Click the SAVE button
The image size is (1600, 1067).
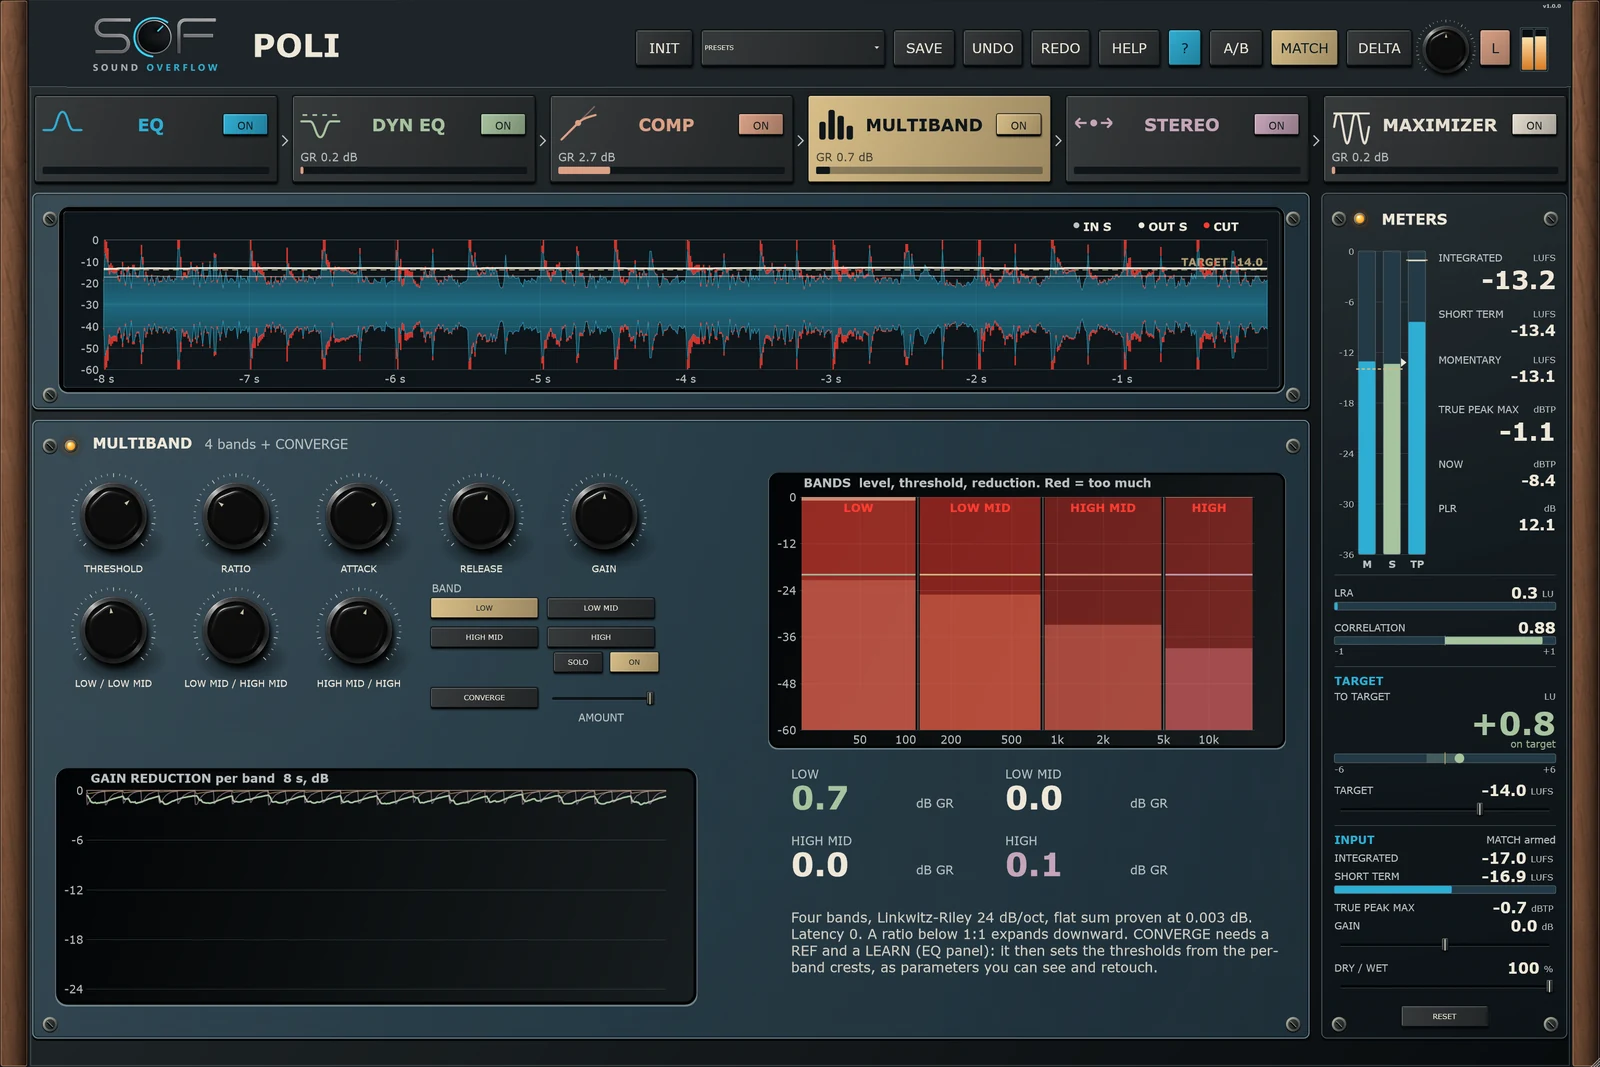click(924, 48)
